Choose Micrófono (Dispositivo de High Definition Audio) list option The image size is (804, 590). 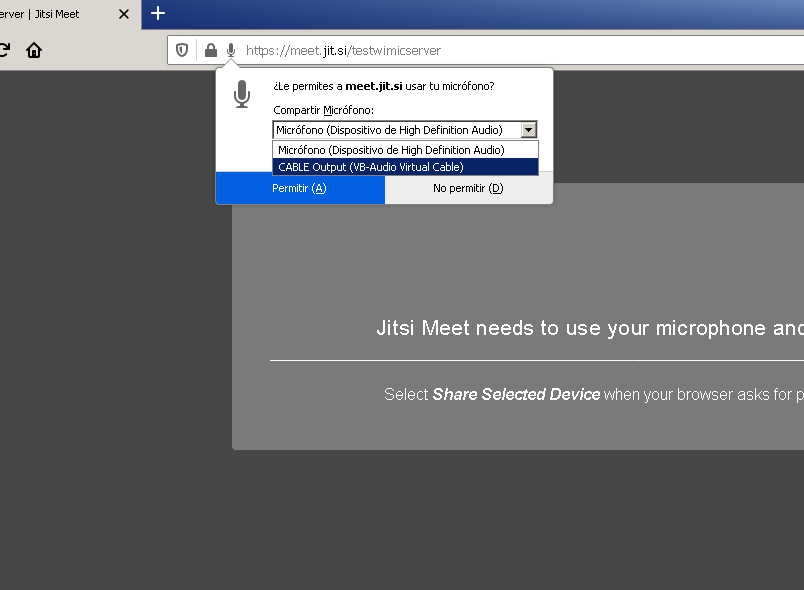point(405,150)
